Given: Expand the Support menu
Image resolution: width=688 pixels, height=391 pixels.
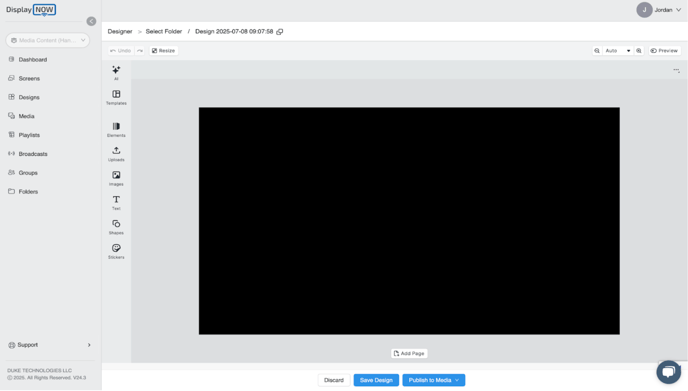Looking at the screenshot, I should pos(50,345).
